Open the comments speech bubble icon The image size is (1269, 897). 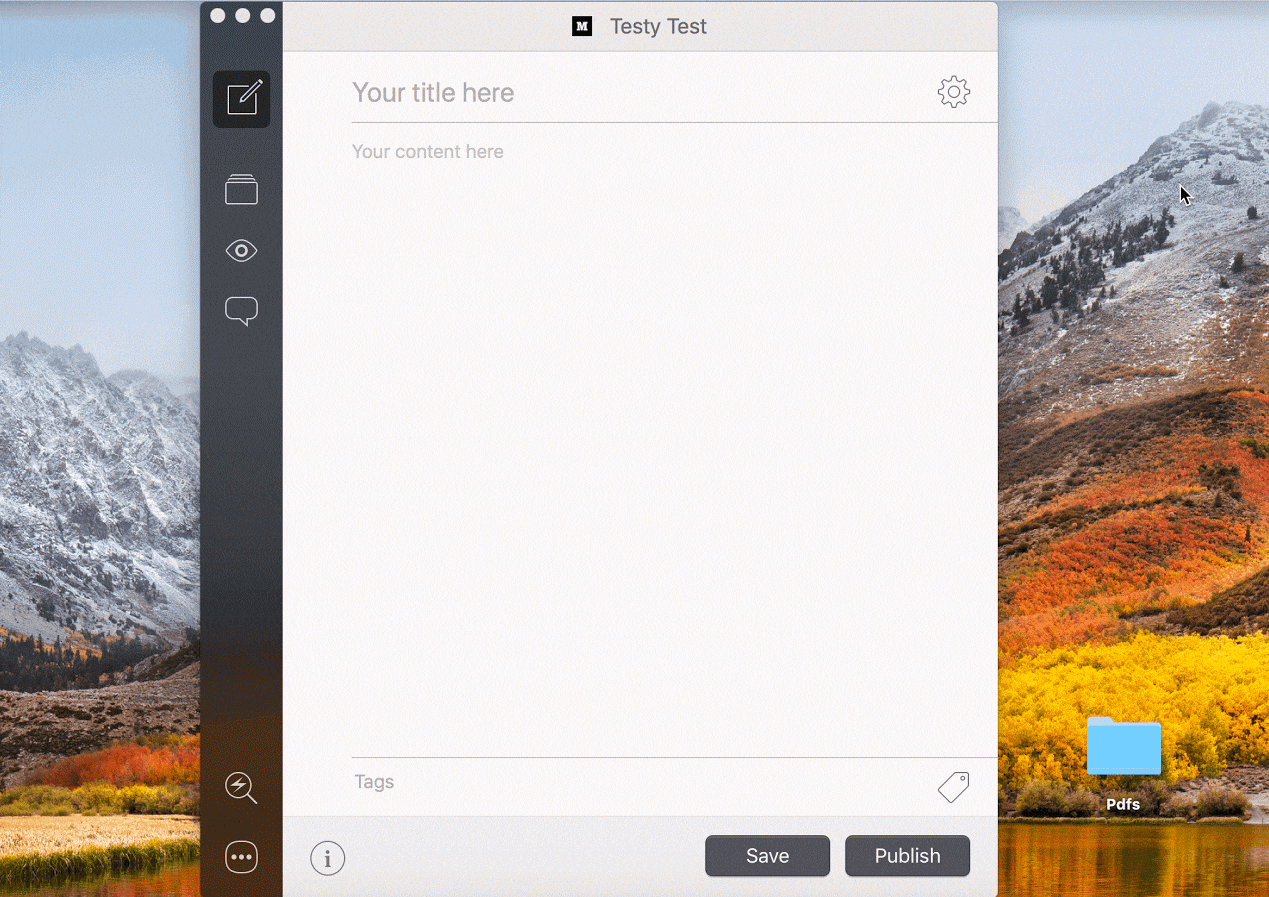[242, 311]
